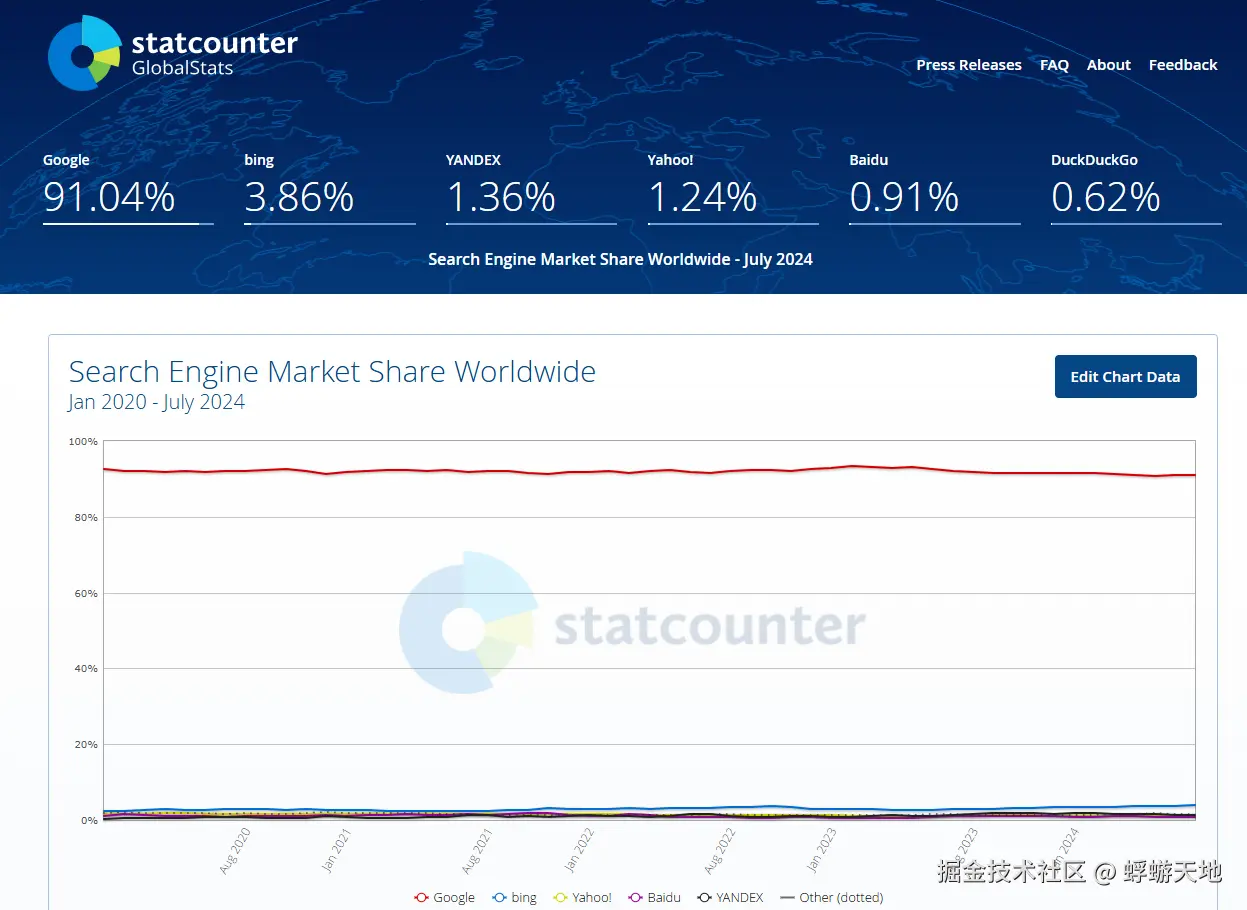
Task: Toggle the Other (dotted) legend entry
Action: coord(832,898)
